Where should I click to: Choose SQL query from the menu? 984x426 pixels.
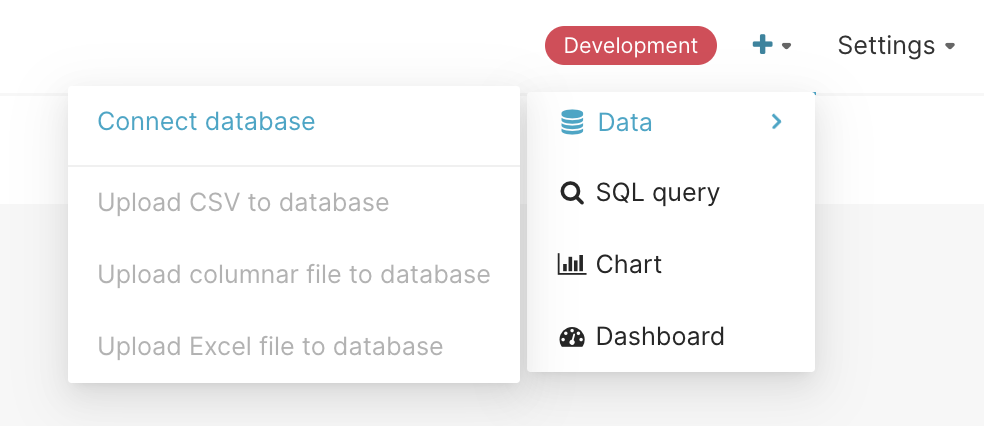pyautogui.click(x=657, y=192)
